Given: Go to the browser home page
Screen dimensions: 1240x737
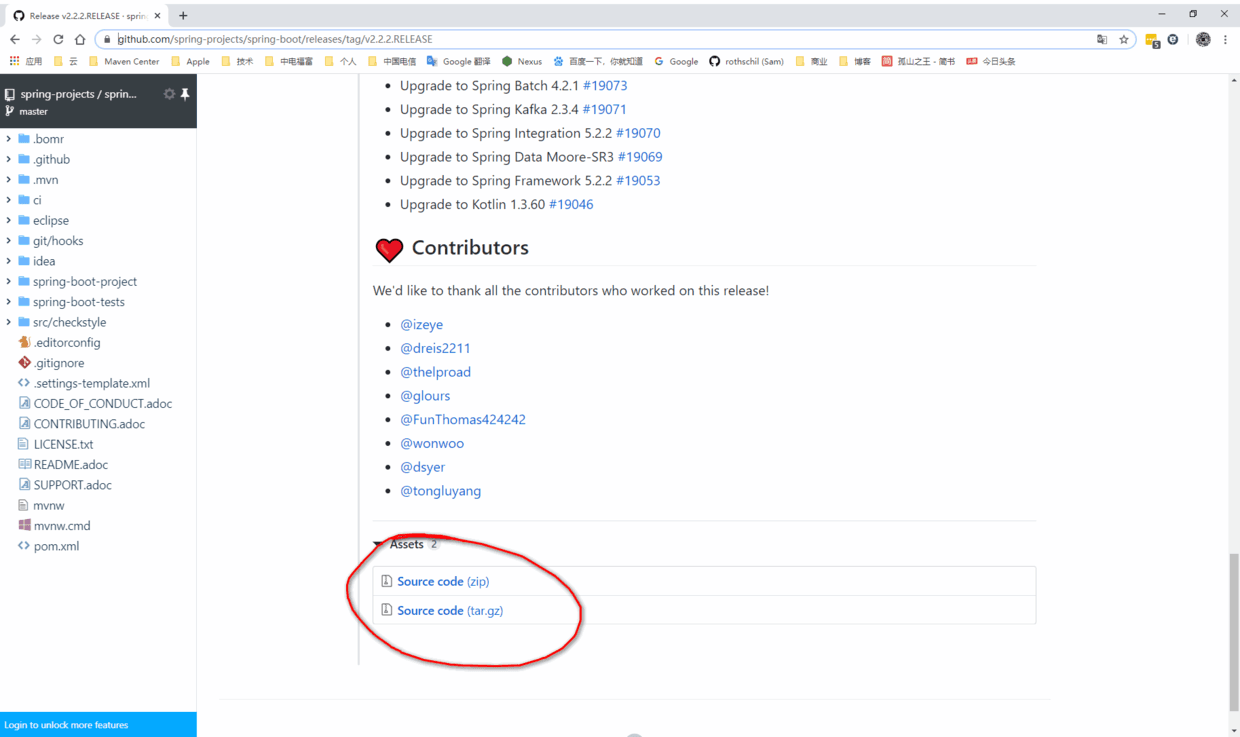Looking at the screenshot, I should click(80, 39).
